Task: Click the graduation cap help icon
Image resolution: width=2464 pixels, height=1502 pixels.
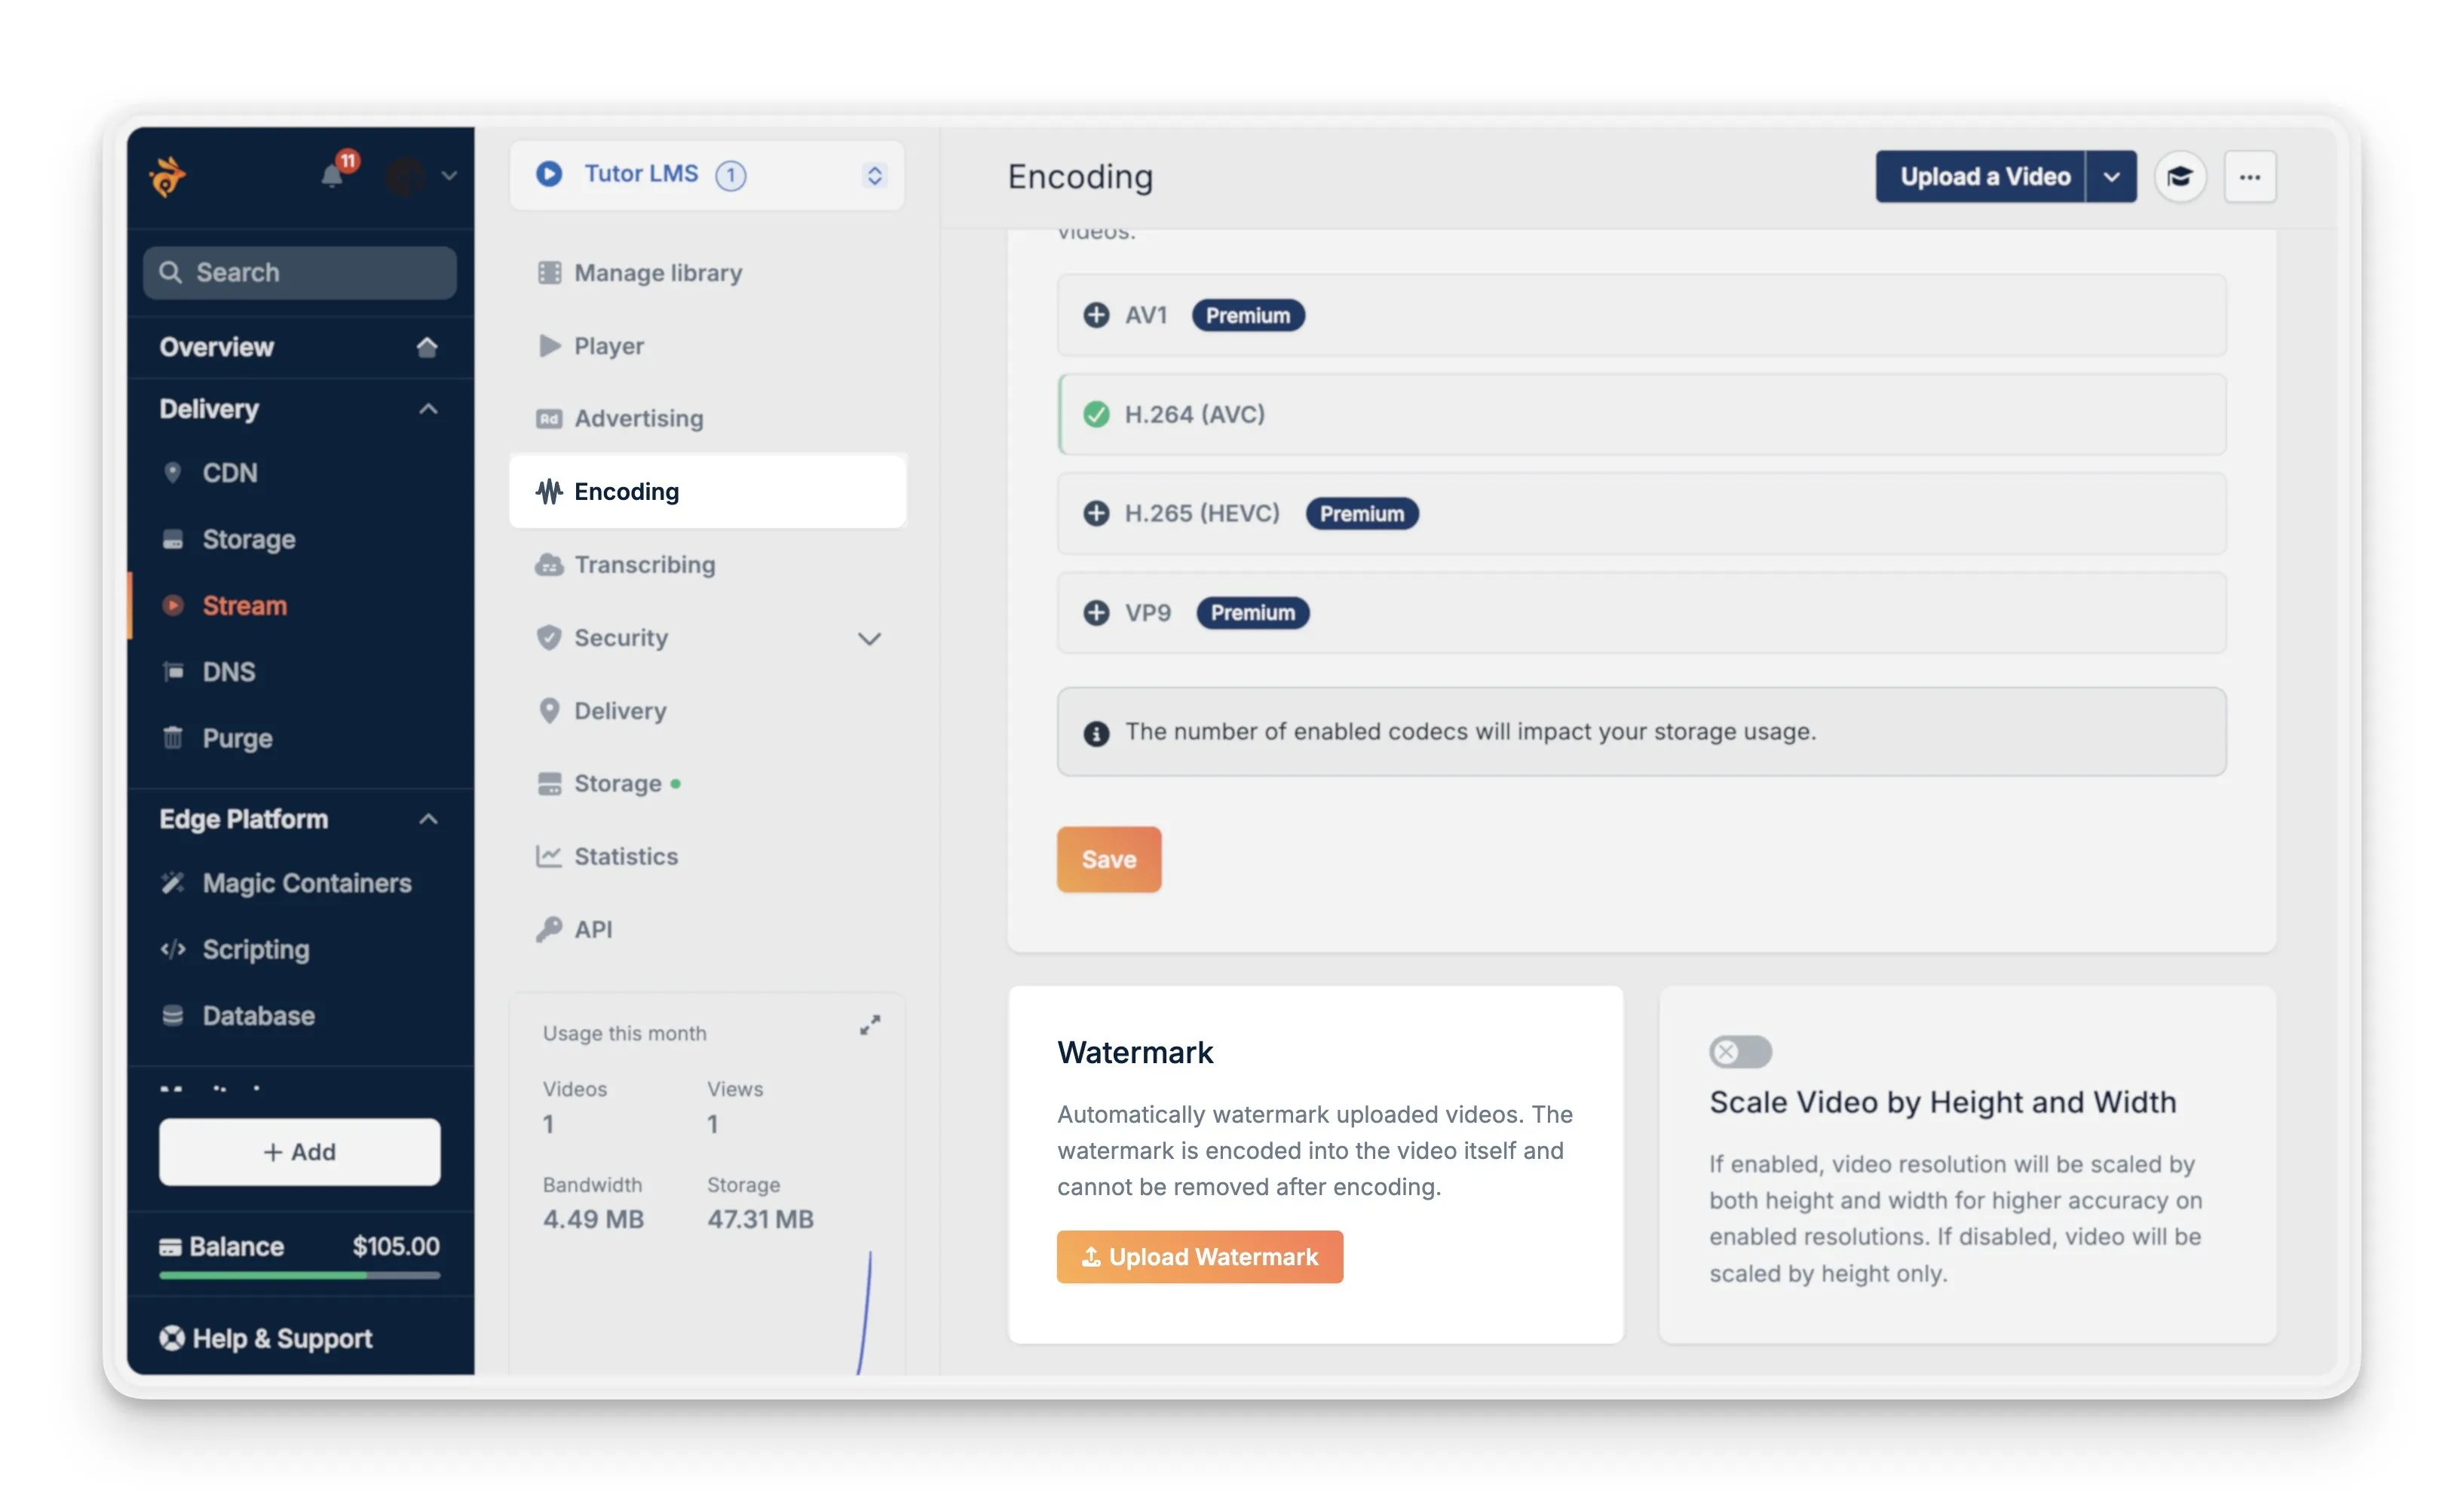Action: pyautogui.click(x=2180, y=176)
